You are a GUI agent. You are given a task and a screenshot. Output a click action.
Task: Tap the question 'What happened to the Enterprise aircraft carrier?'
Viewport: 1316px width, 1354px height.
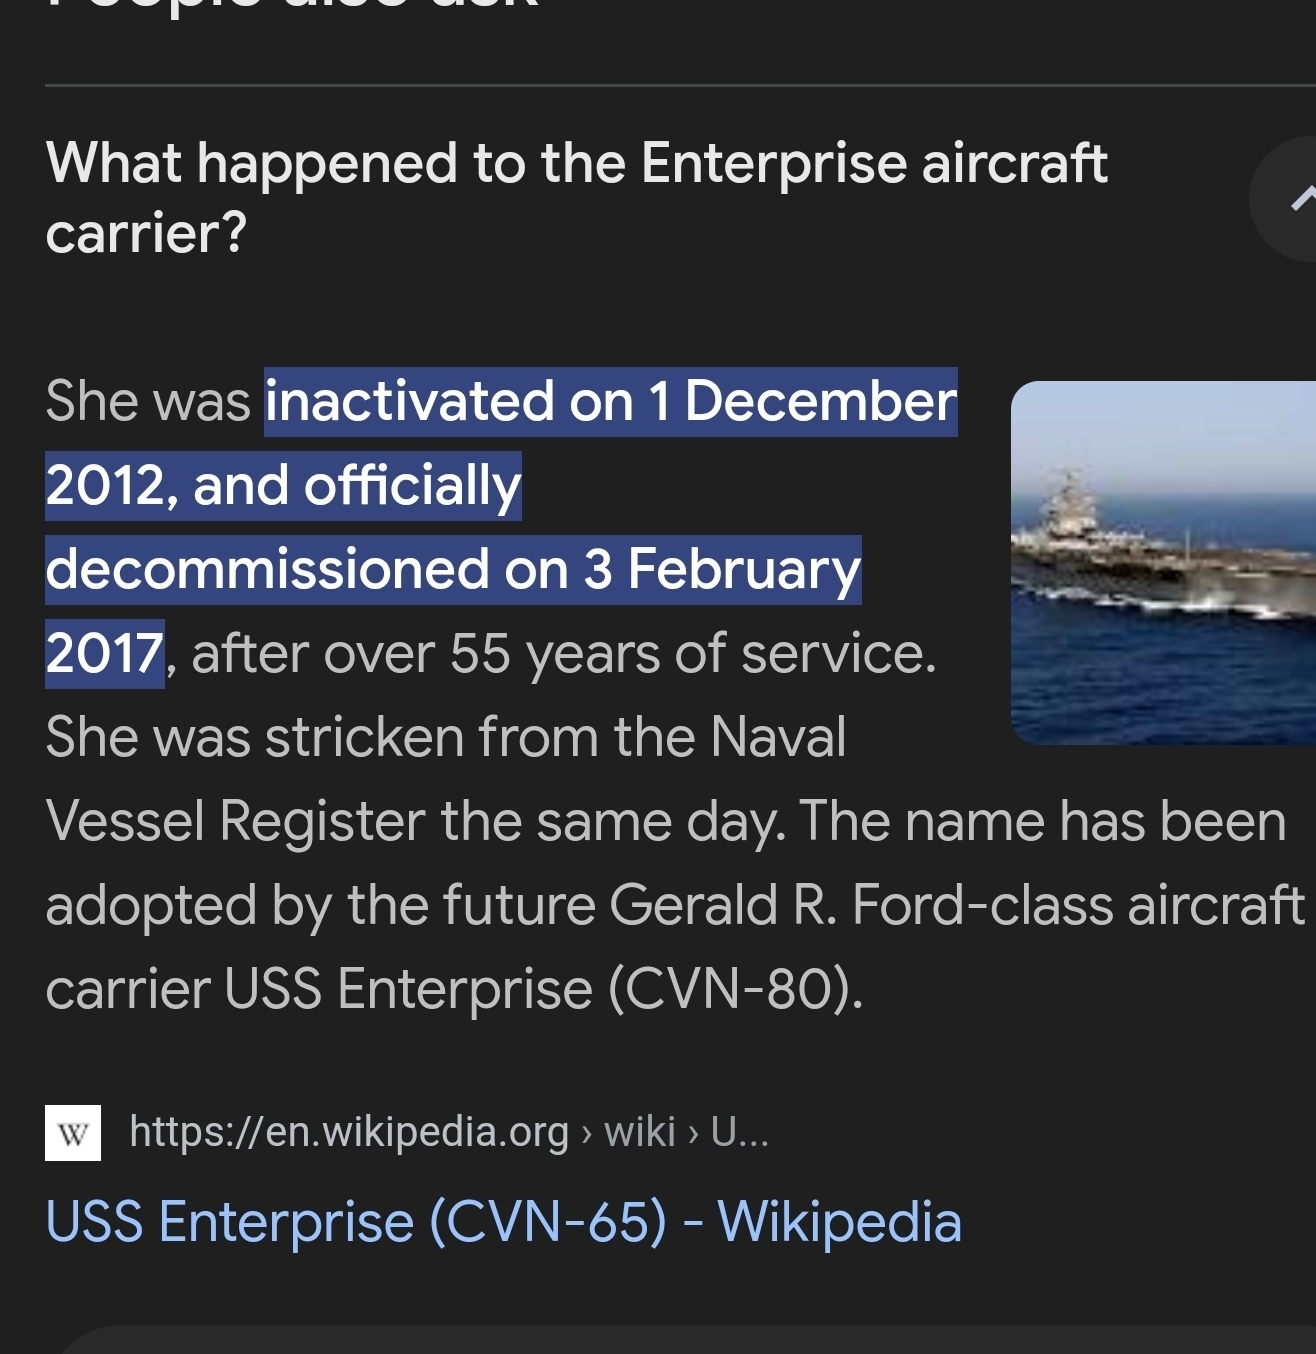[576, 197]
